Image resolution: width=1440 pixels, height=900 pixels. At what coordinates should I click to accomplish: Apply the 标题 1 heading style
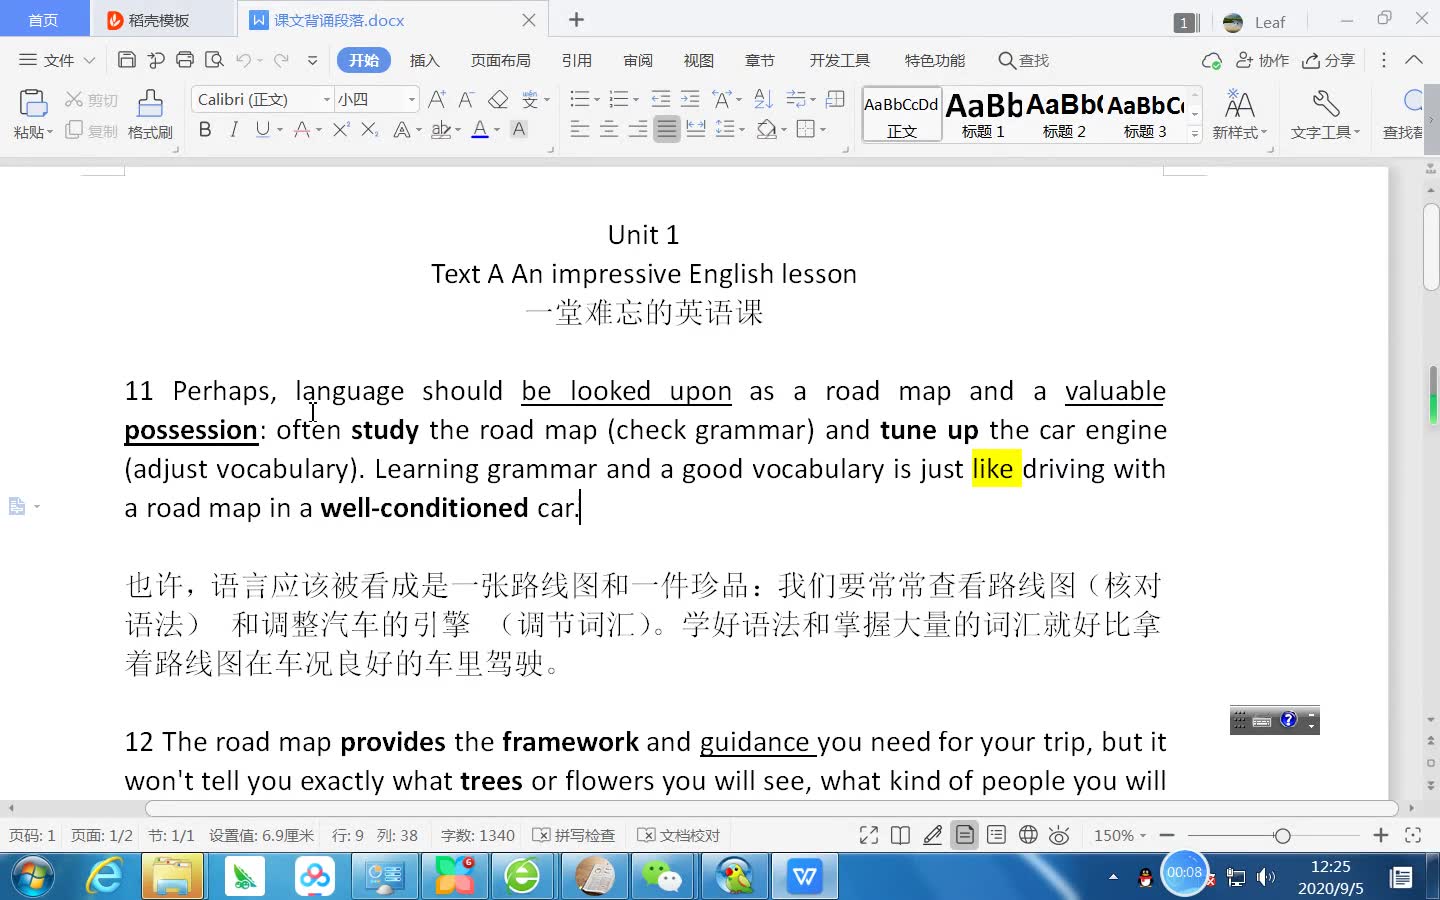coord(983,114)
